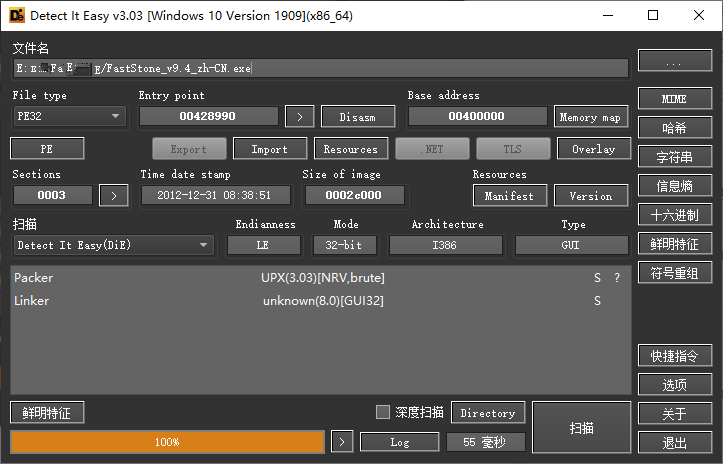Click the '?' info for UPX packer

(616, 278)
